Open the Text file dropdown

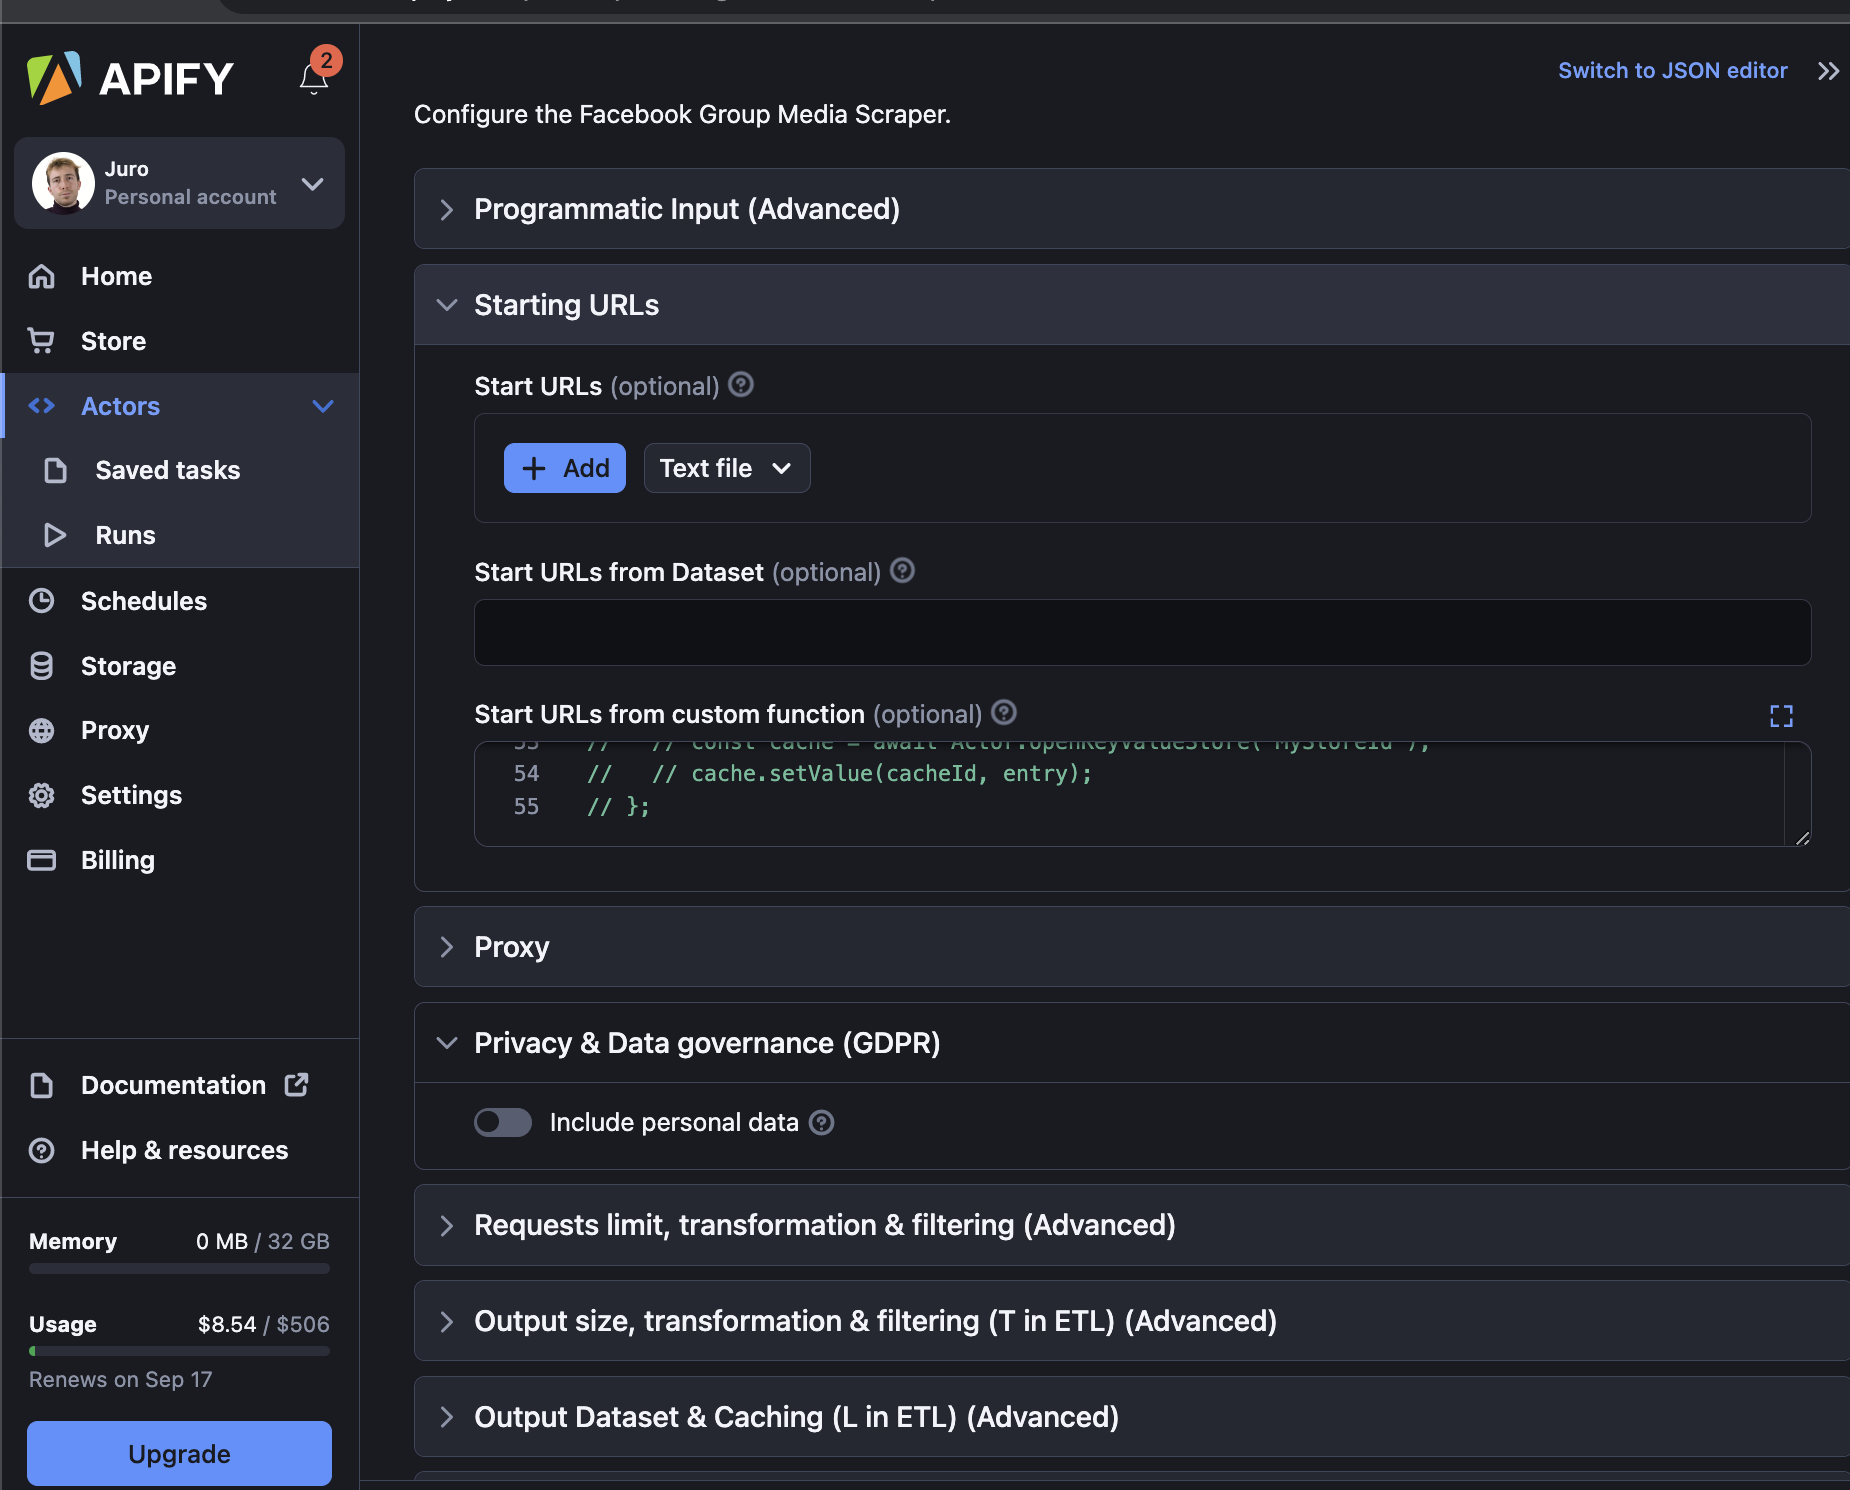point(727,468)
